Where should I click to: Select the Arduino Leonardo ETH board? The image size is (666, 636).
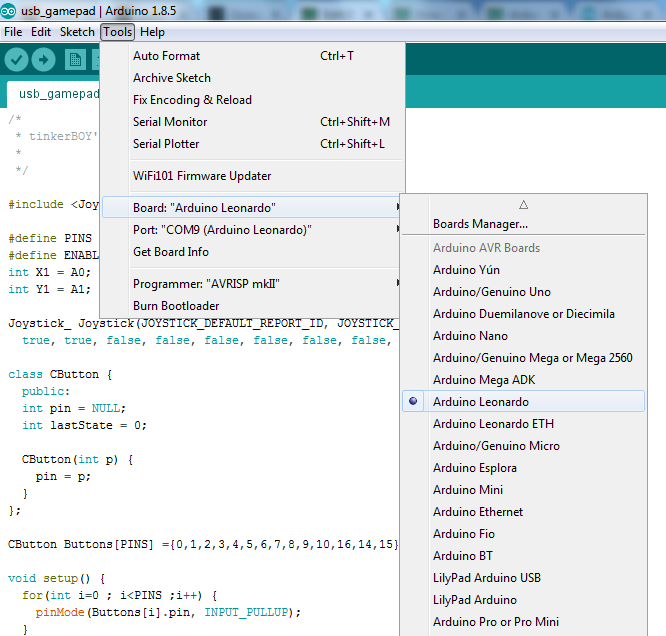pyautogui.click(x=523, y=424)
